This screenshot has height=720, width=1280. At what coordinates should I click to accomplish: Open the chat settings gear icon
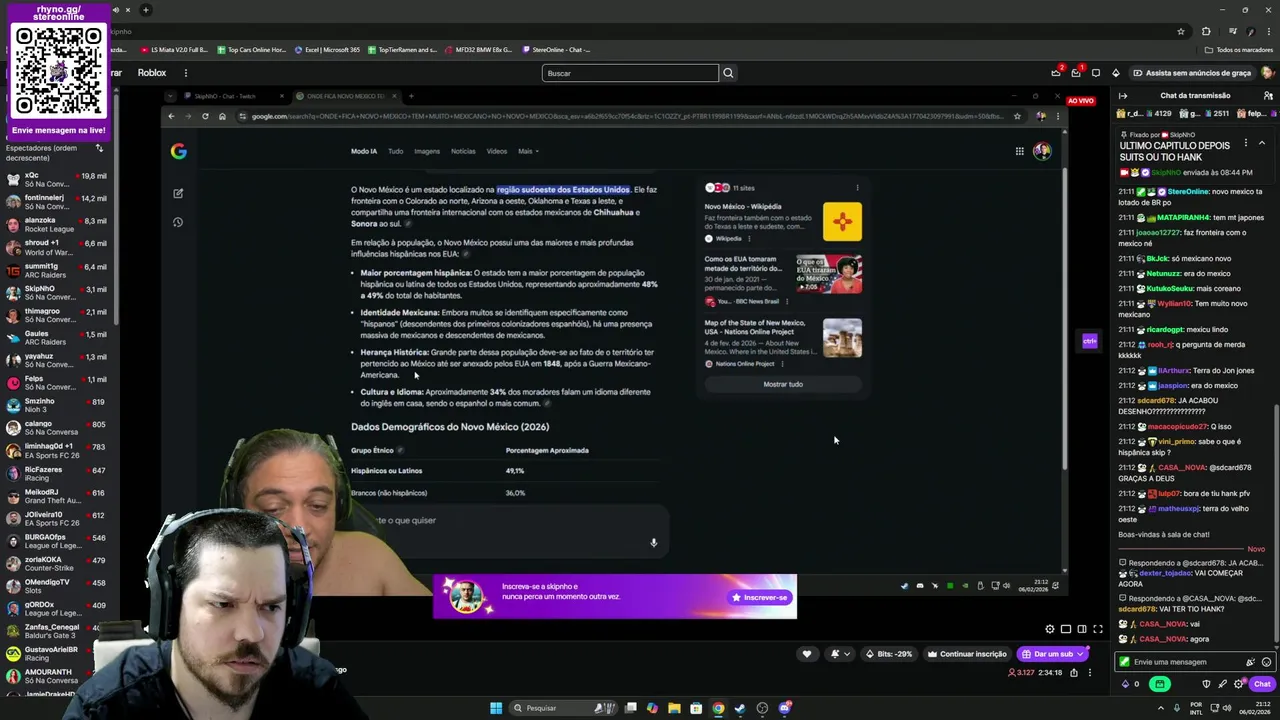(1238, 684)
